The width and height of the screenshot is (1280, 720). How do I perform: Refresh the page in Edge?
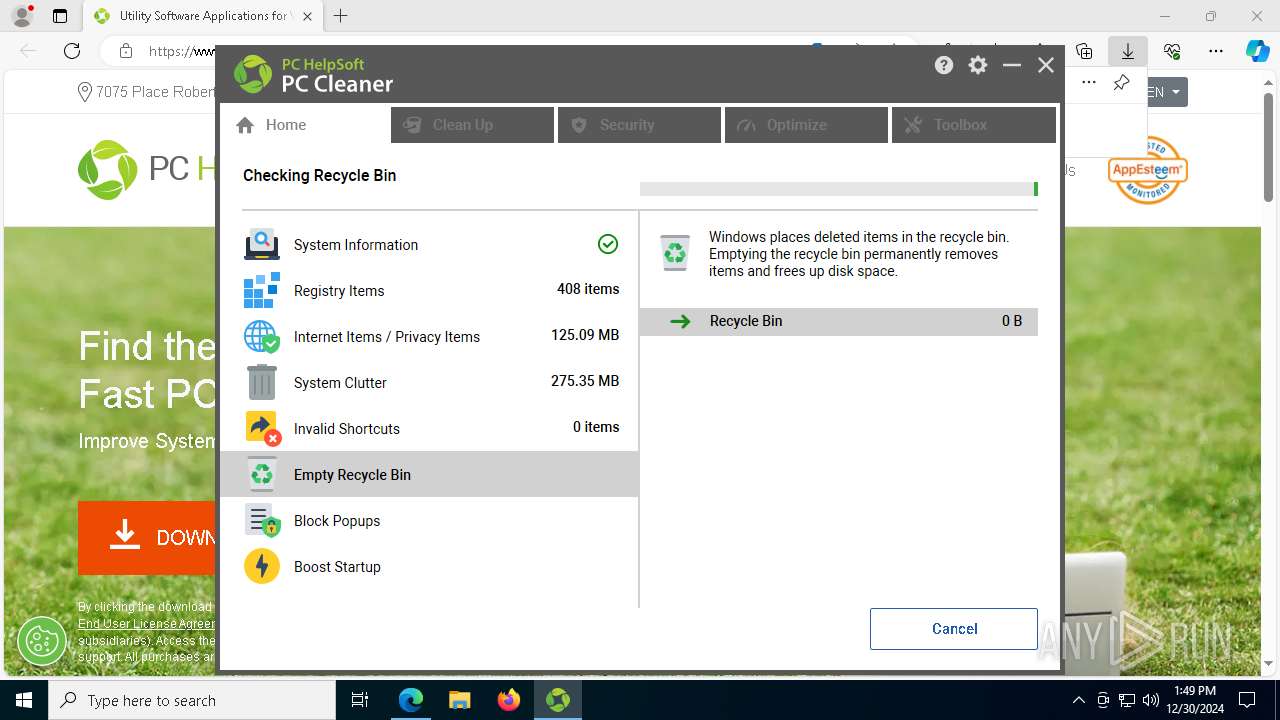(72, 51)
